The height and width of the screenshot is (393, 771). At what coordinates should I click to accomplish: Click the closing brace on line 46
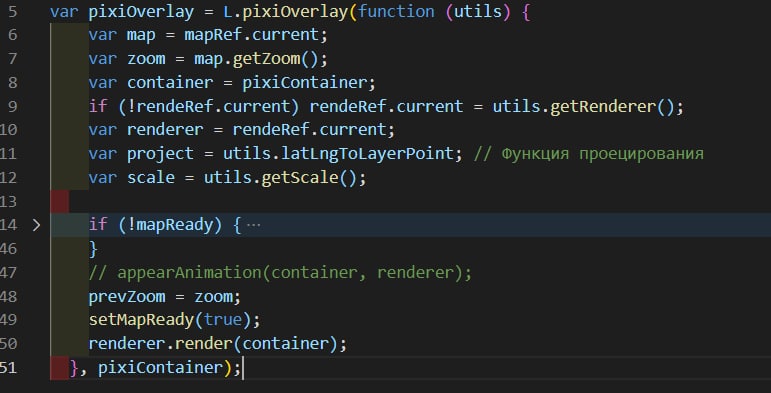click(93, 249)
